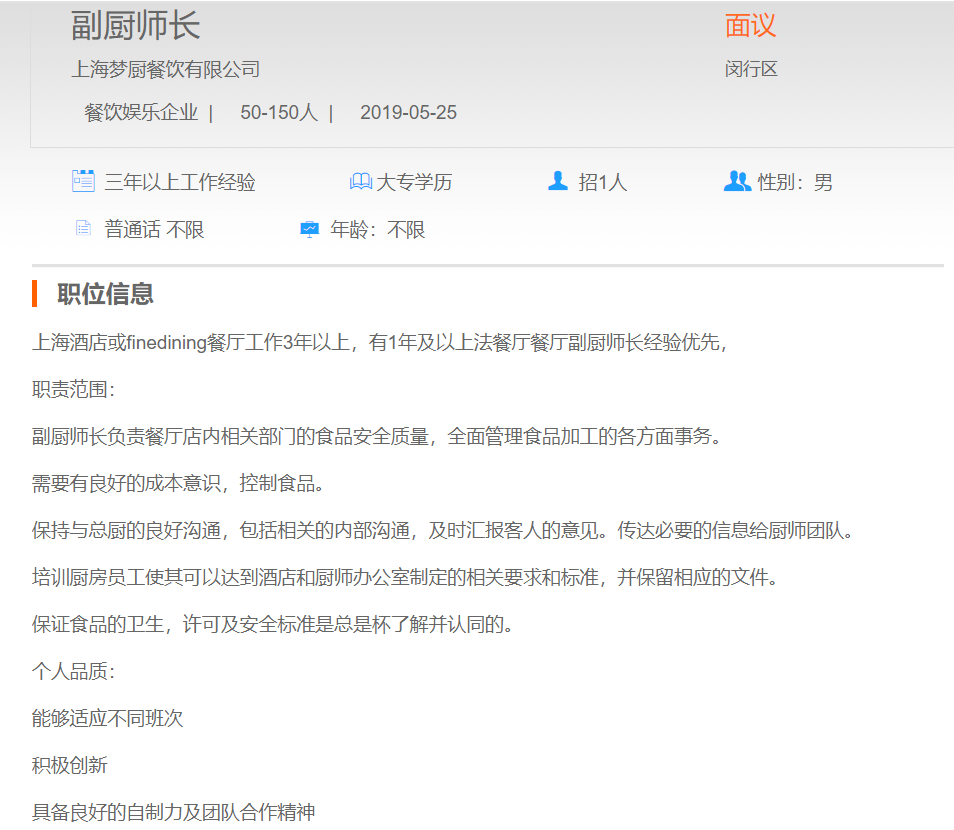
Task: Open the 上海梦厨餐饮有限公司 company link
Action: pos(166,69)
